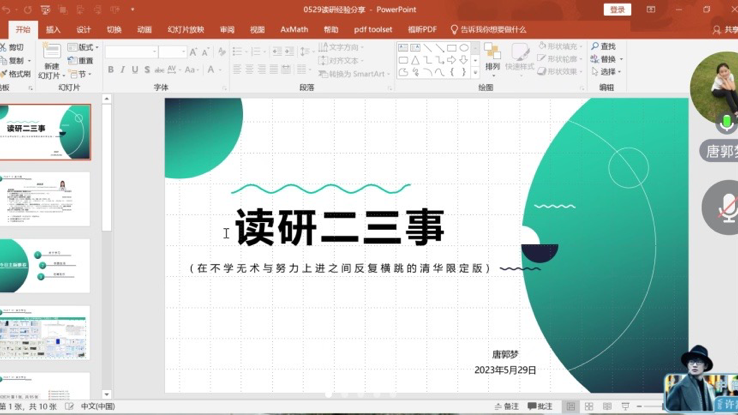Open the font size dropdown

184,51
